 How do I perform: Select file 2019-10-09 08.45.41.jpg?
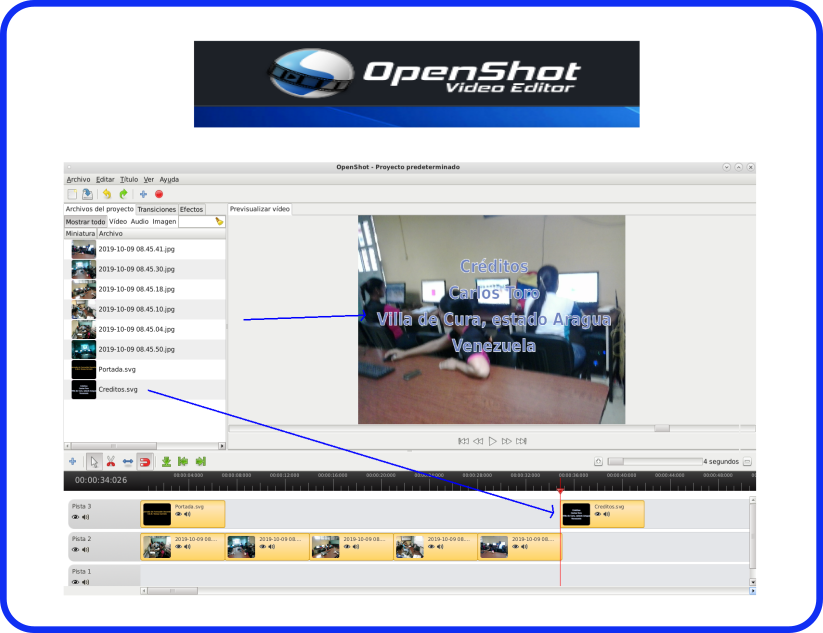pos(145,249)
